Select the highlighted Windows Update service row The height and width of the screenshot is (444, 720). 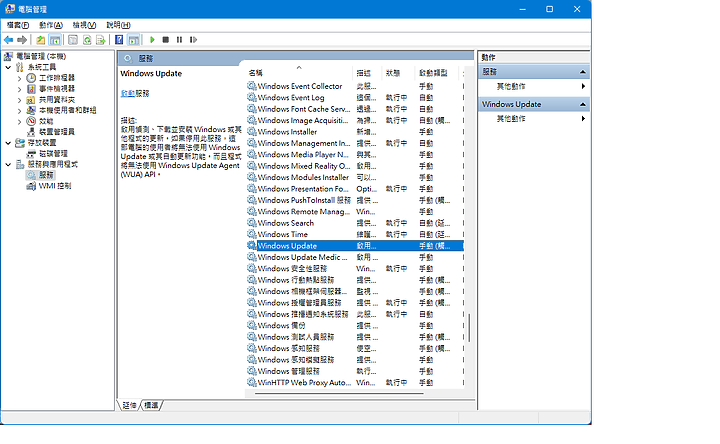[355, 246]
